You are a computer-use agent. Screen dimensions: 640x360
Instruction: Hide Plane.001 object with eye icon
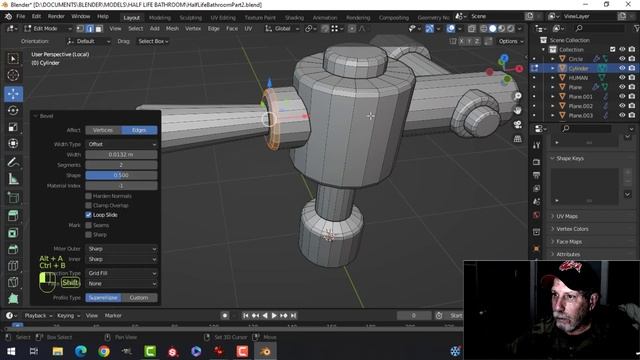coord(622,96)
